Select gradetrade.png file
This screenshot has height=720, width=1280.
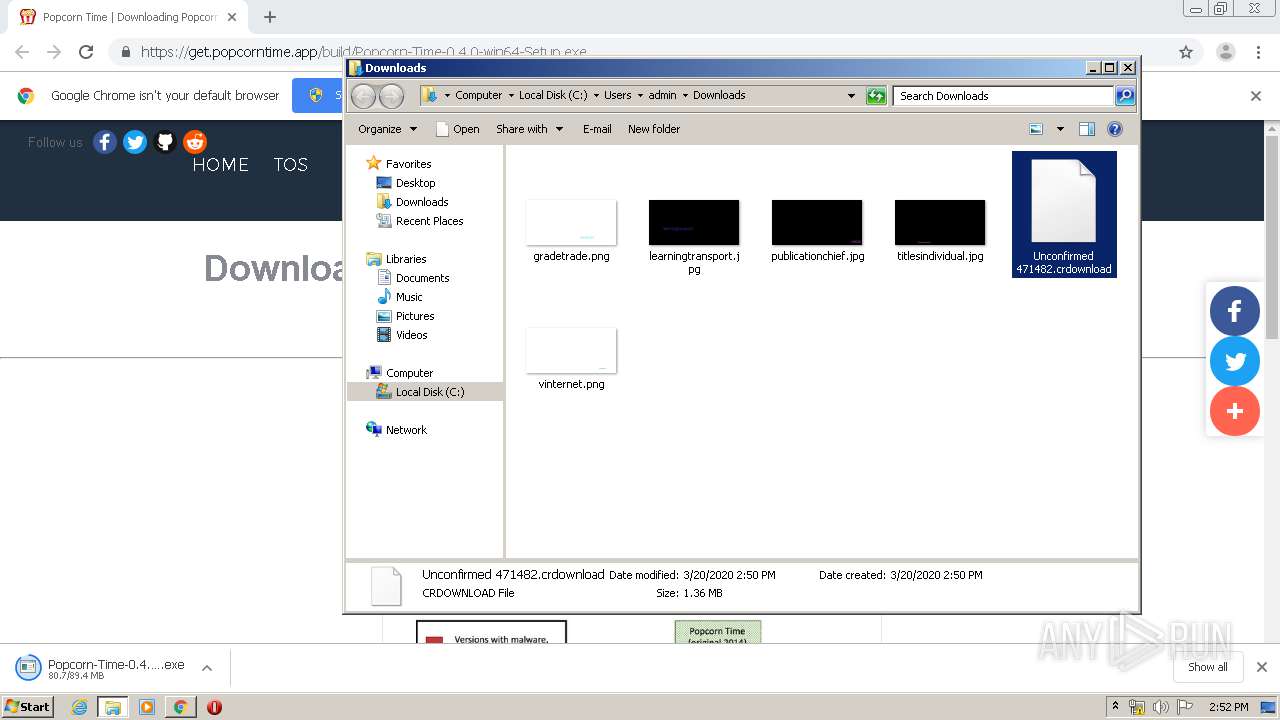coord(571,230)
